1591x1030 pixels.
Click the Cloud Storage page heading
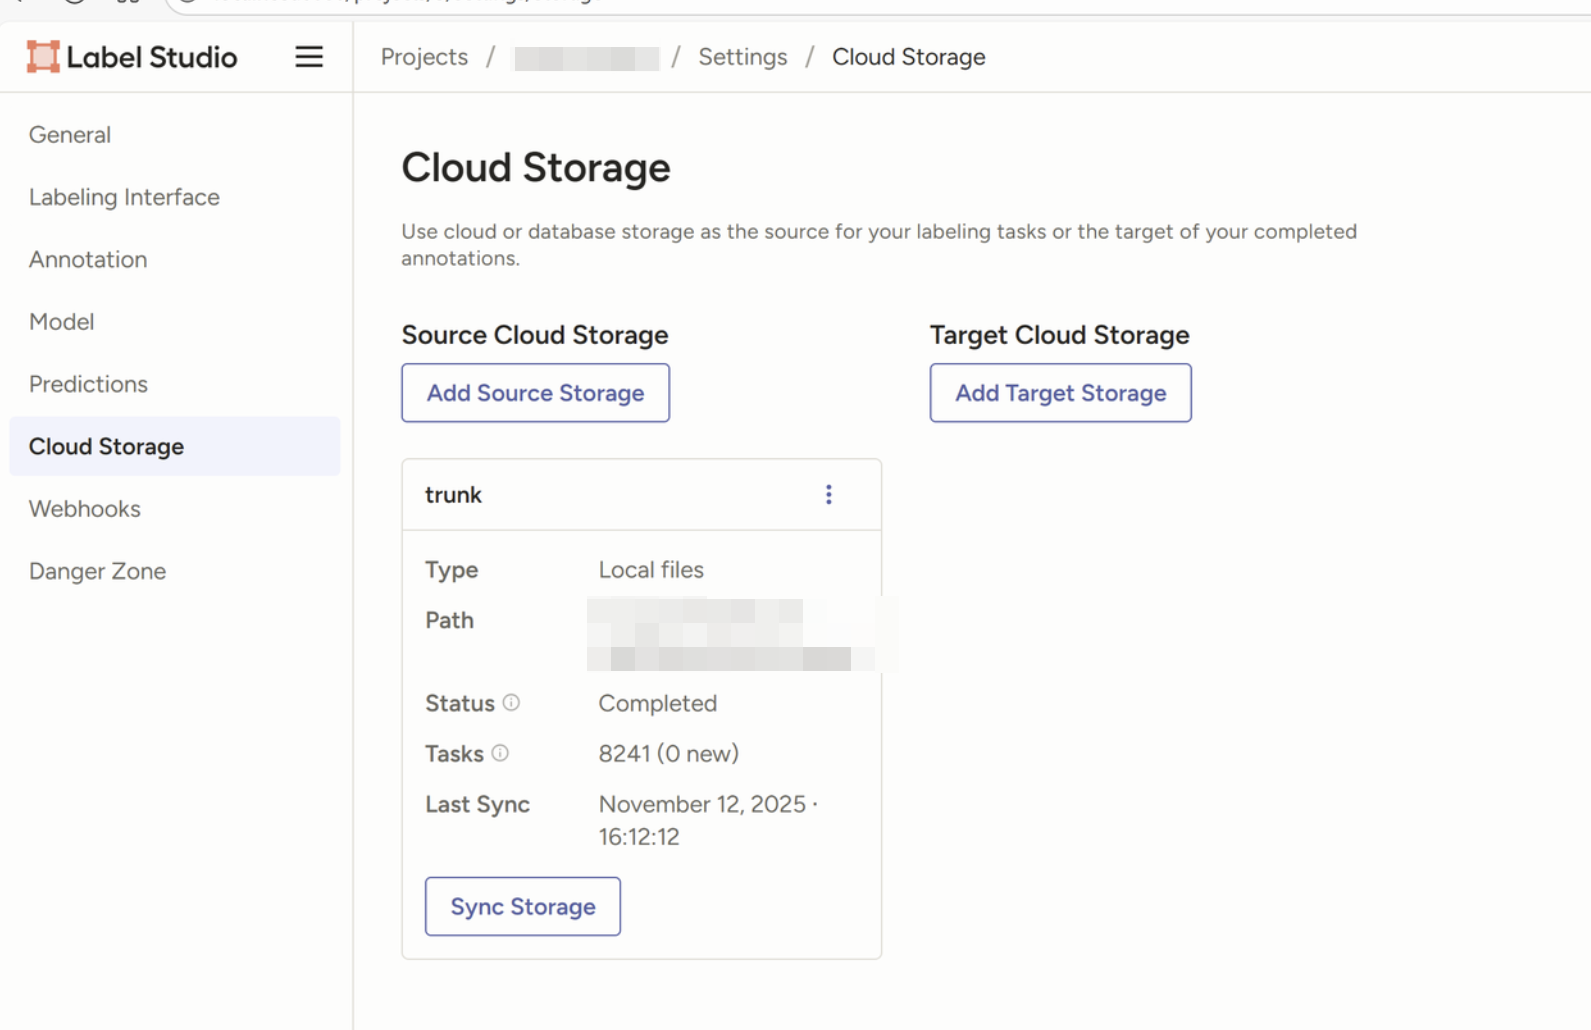[x=536, y=168]
